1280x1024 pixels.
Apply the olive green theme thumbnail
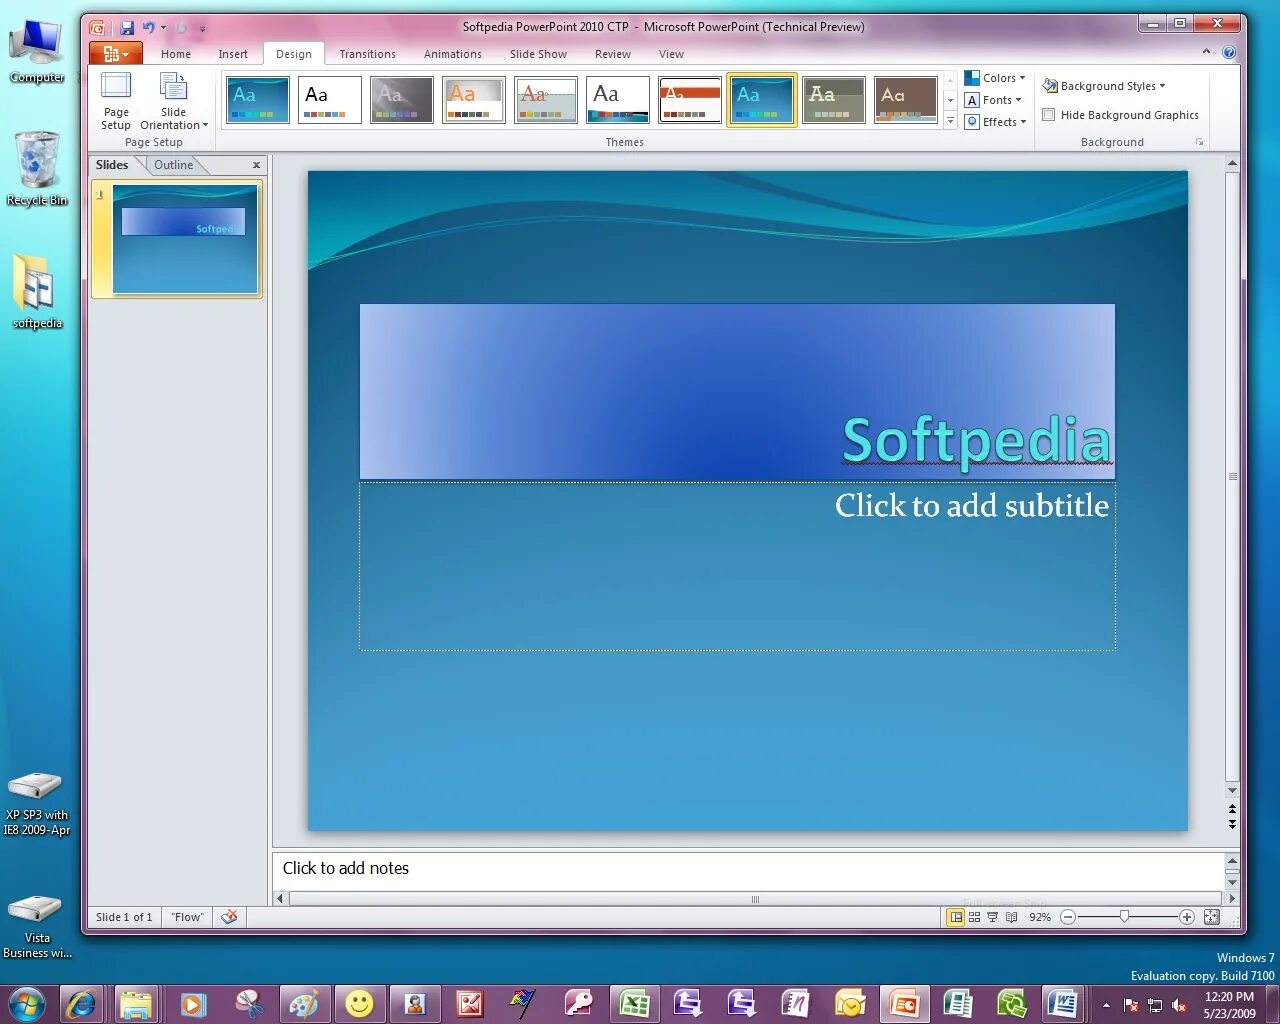pyautogui.click(x=834, y=100)
